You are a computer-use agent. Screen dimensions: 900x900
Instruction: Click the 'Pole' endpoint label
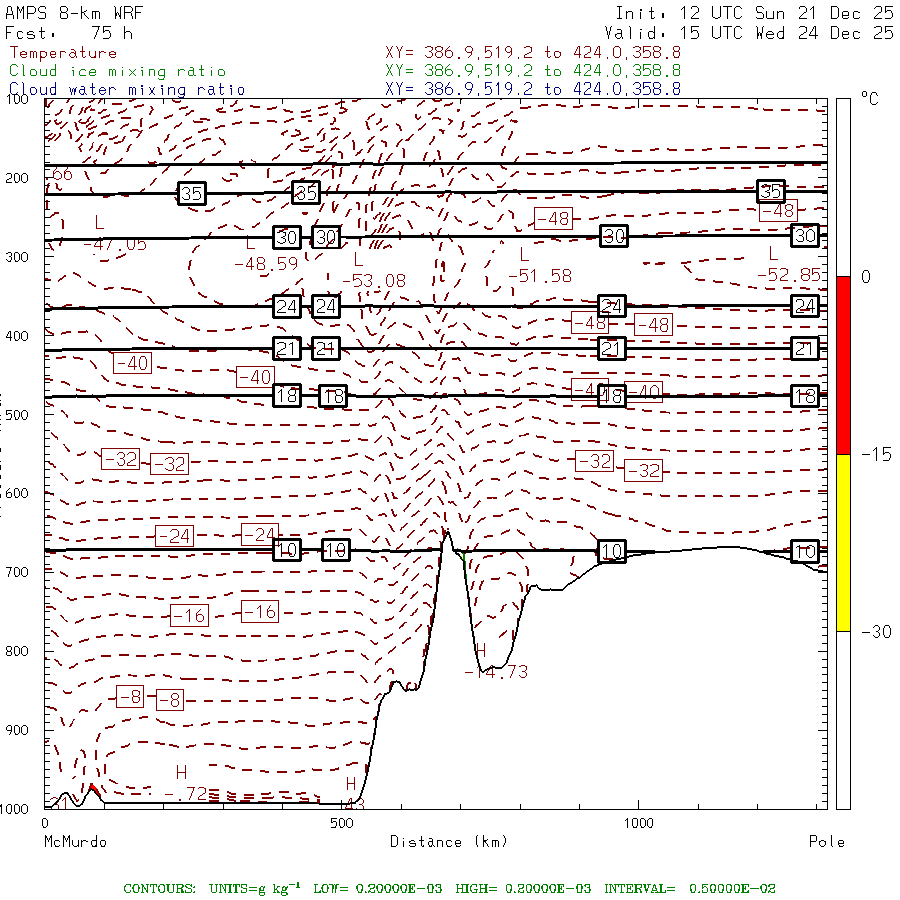(x=827, y=842)
